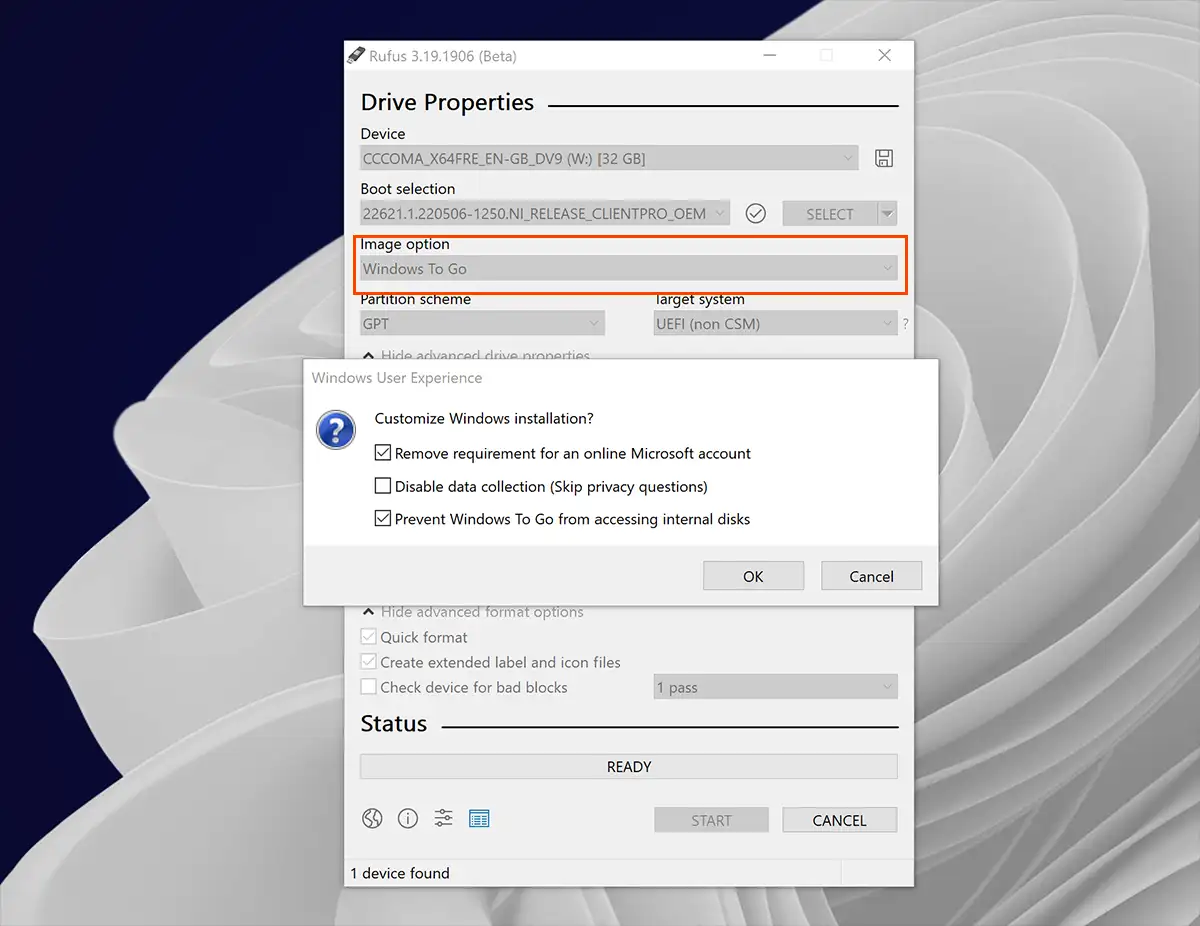1200x926 pixels.
Task: Click the READY status progress bar
Action: 629,767
